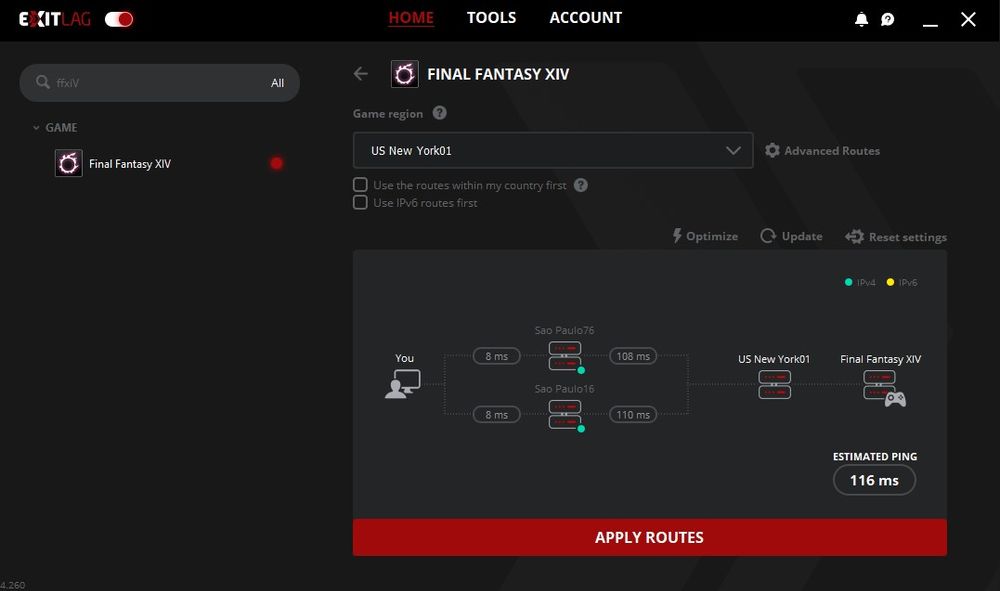This screenshot has height=591, width=1000.
Task: Click the red status dot for Final Fantasy XIV
Action: [x=276, y=163]
